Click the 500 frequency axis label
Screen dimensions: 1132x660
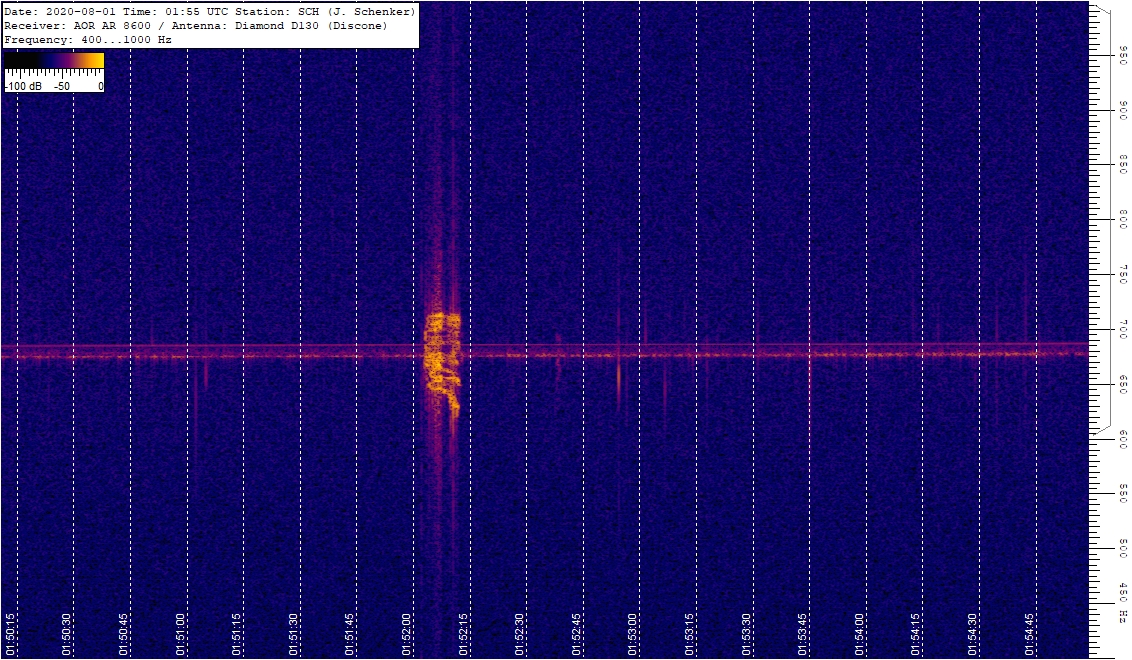click(1123, 547)
